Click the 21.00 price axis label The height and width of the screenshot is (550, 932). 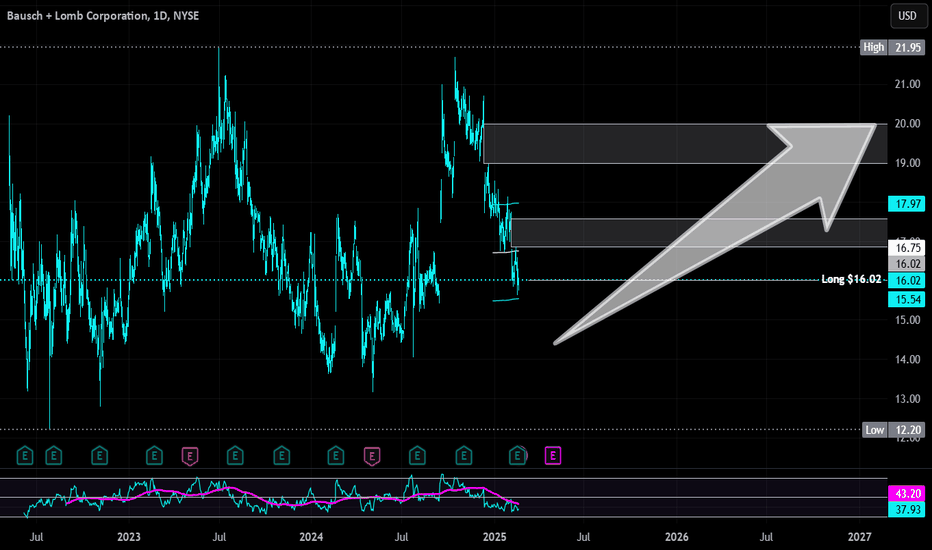click(907, 84)
